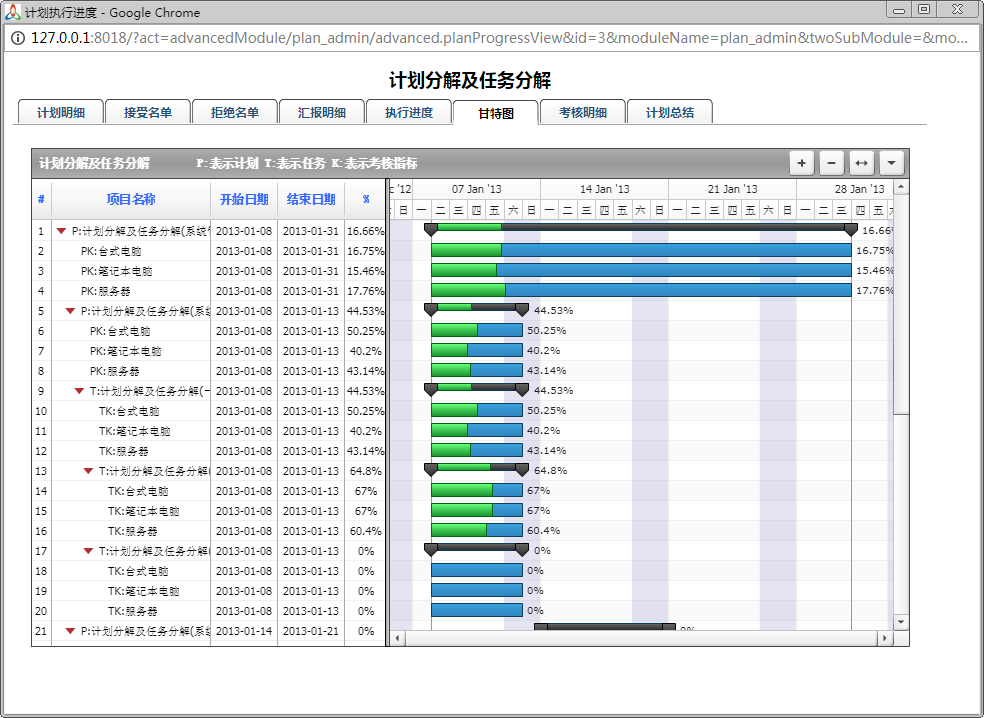Image resolution: width=984 pixels, height=718 pixels.
Task: Collapse the row 9 task tree node
Action: click(x=79, y=391)
